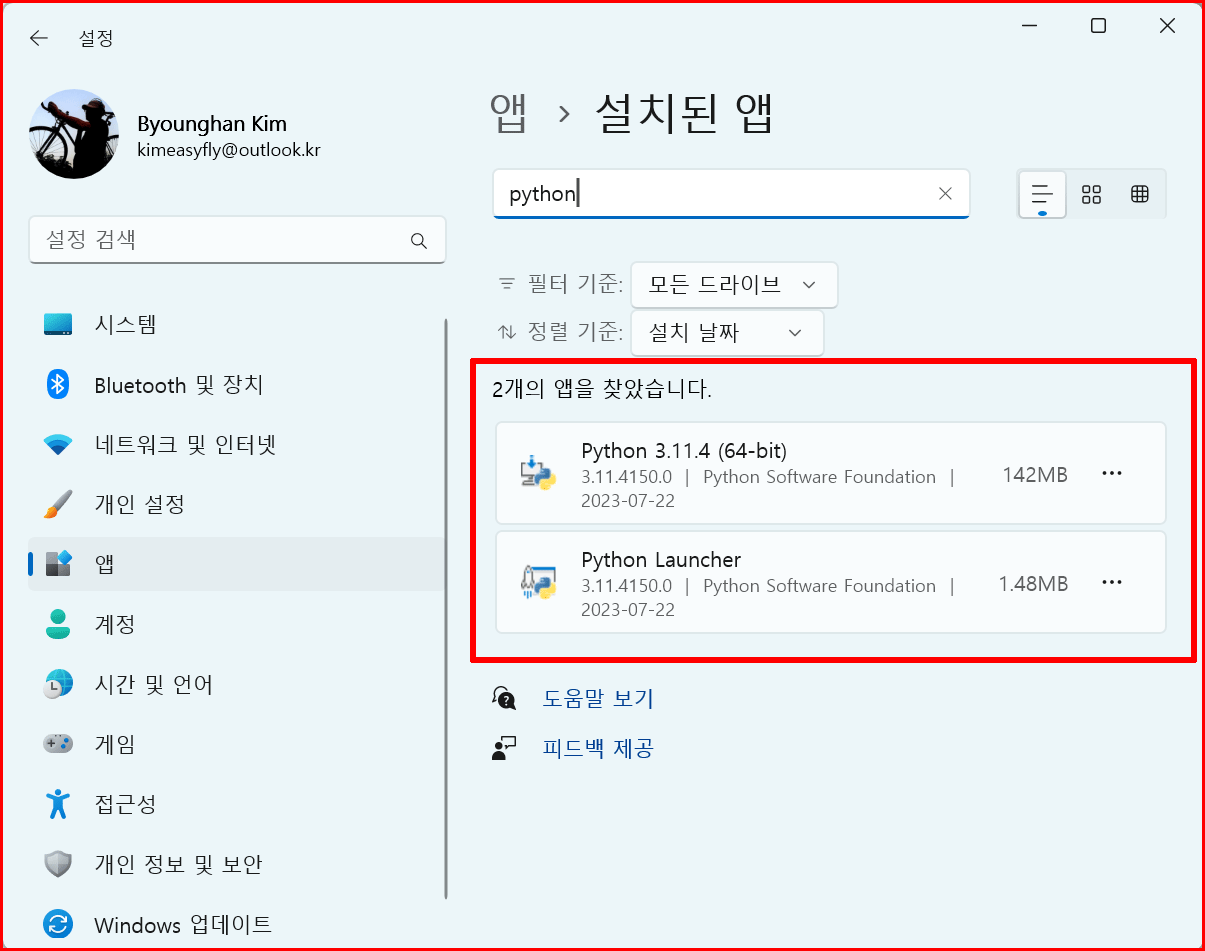Click the 정렬 기준 sort arrows icon
This screenshot has height=951, width=1205.
click(x=507, y=332)
